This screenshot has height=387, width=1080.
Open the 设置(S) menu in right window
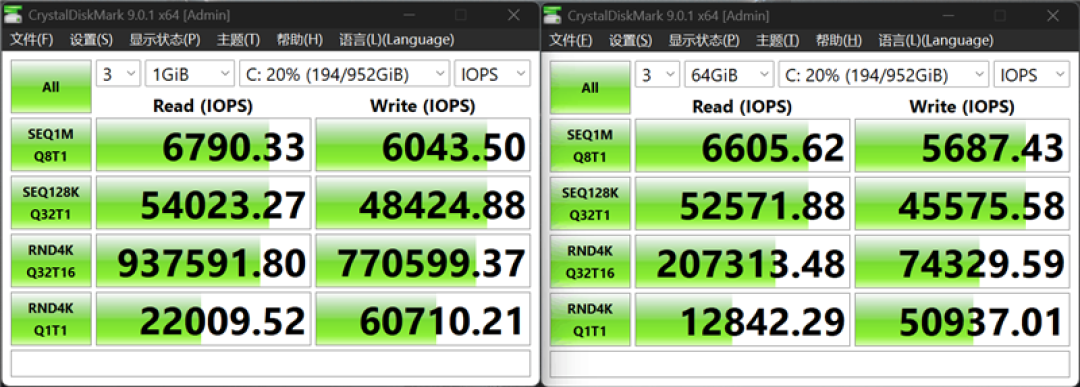[630, 39]
